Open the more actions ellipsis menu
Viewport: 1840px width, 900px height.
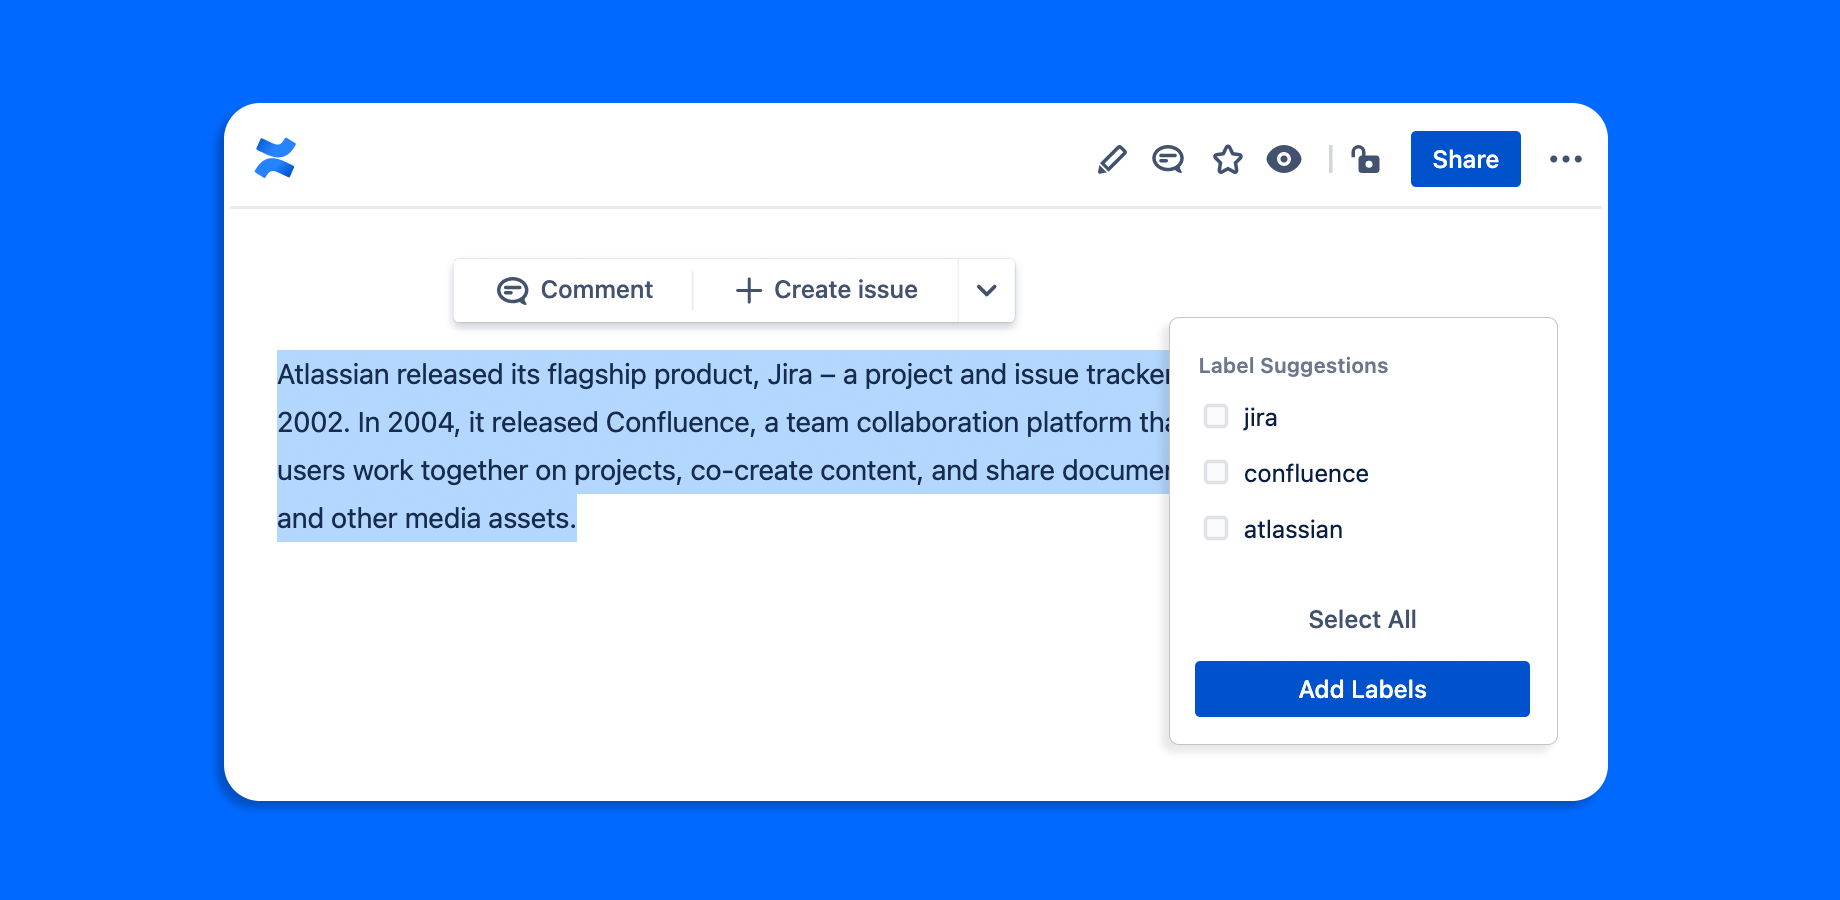1565,159
